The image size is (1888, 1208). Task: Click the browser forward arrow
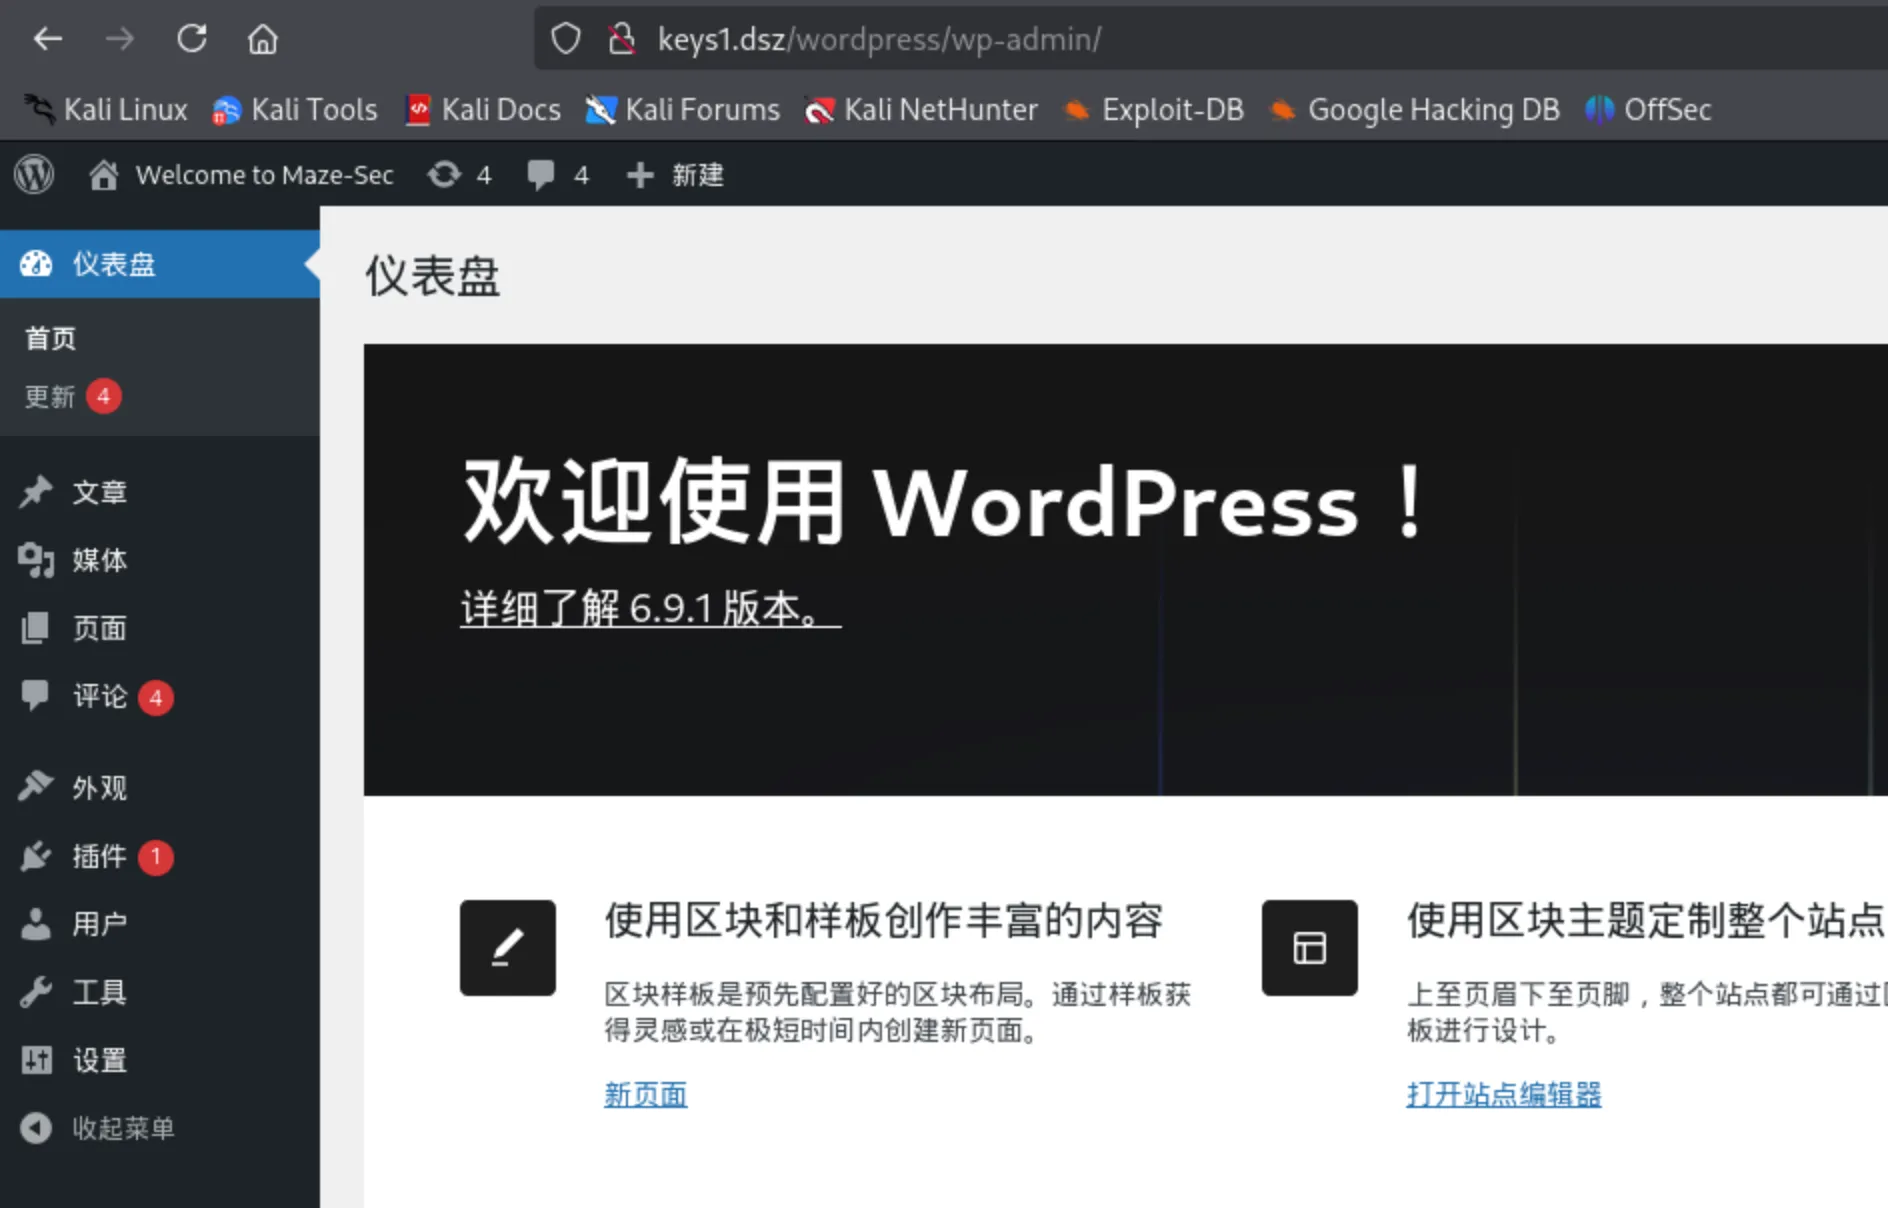(120, 39)
